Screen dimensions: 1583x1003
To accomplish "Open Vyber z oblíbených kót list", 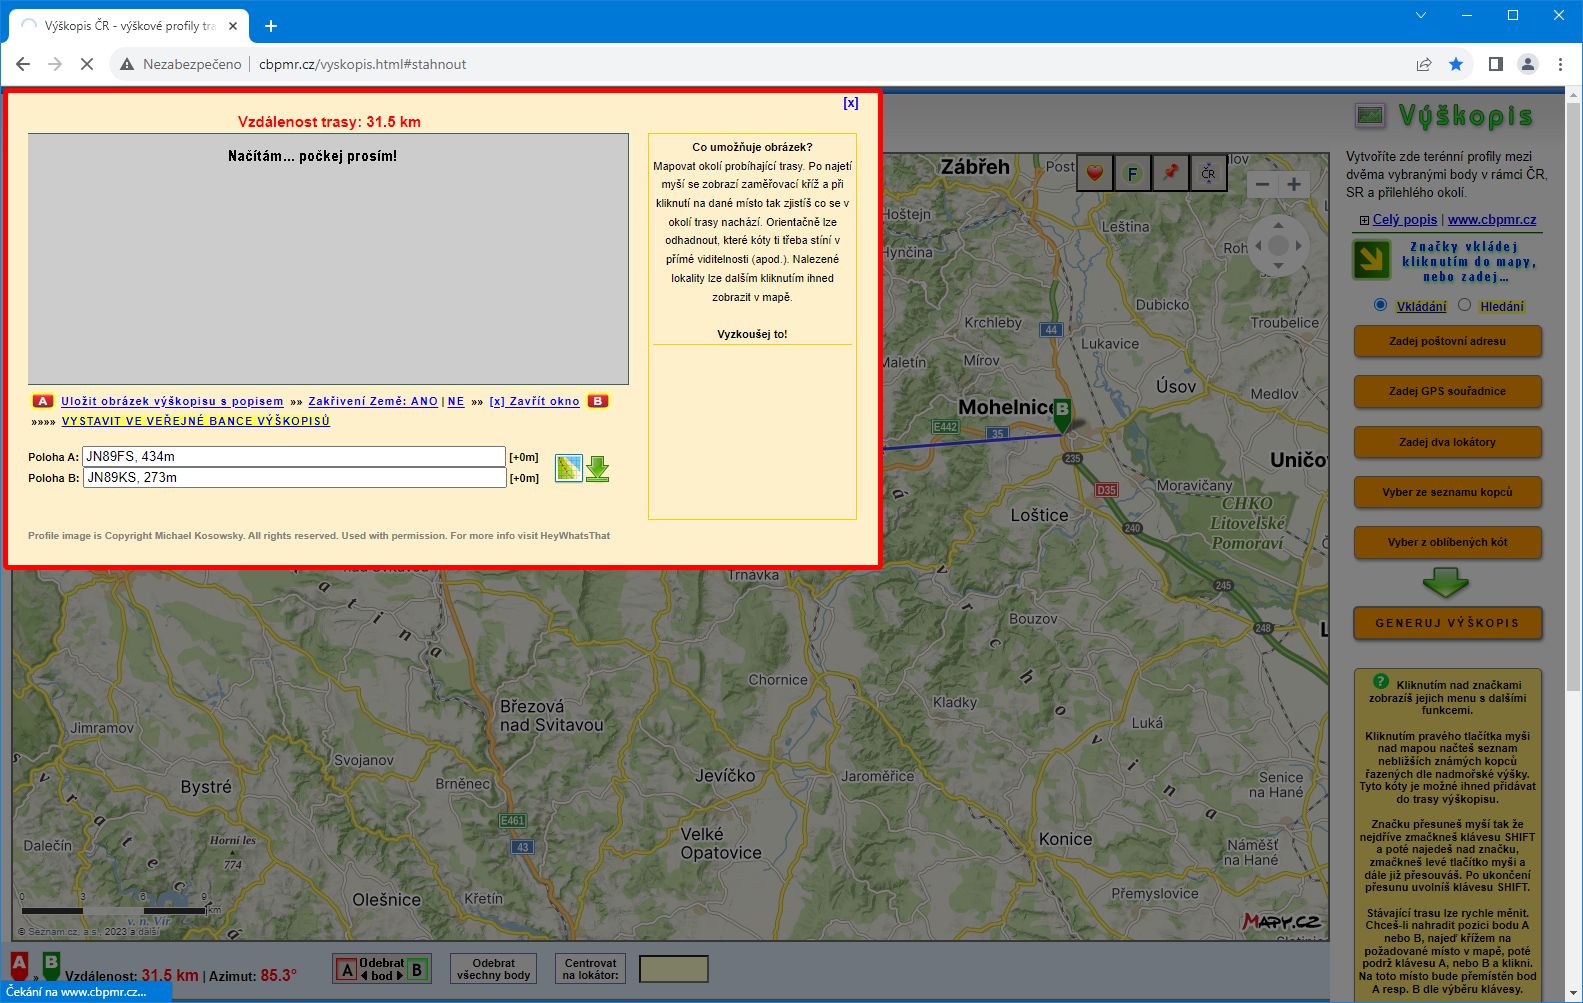I will [x=1447, y=542].
